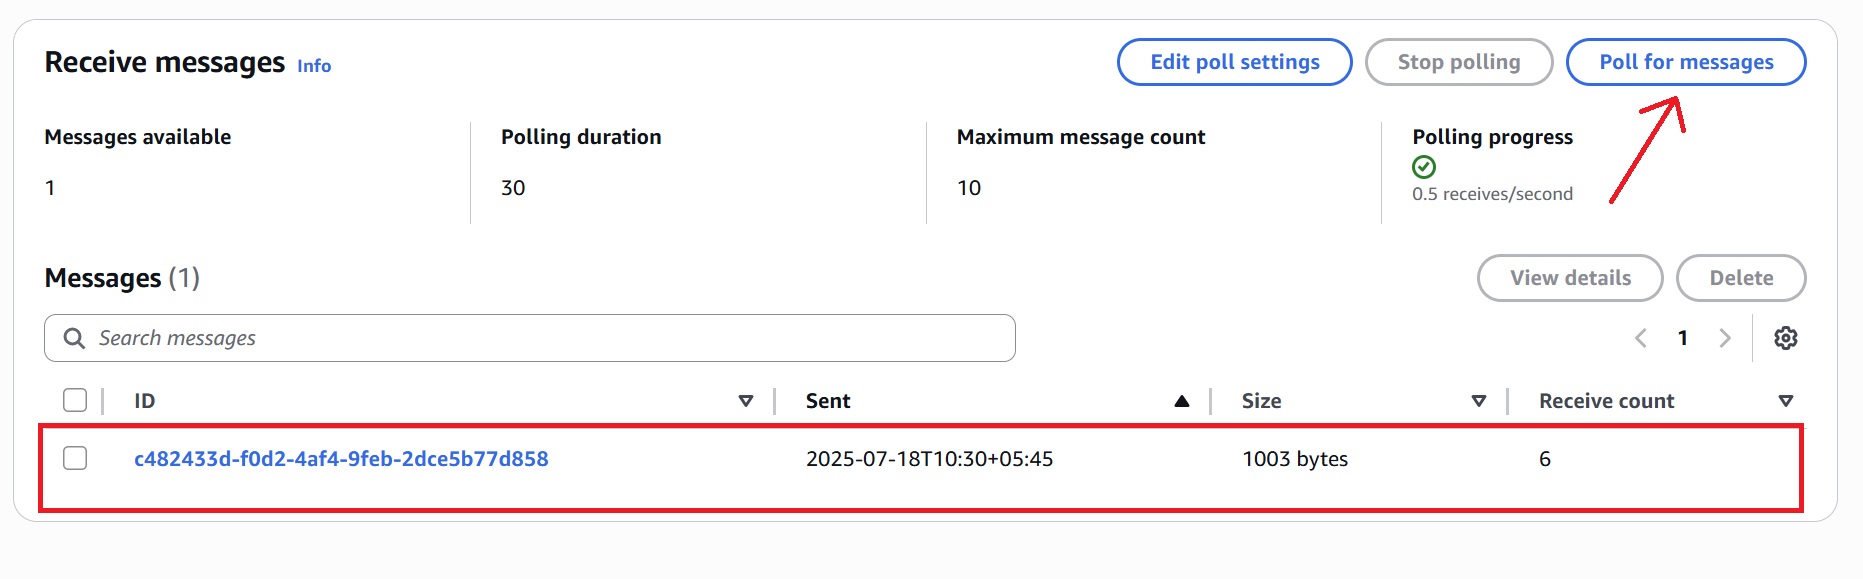Click inside the Search messages field
Viewport: 1863px width, 579px height.
tap(400, 338)
